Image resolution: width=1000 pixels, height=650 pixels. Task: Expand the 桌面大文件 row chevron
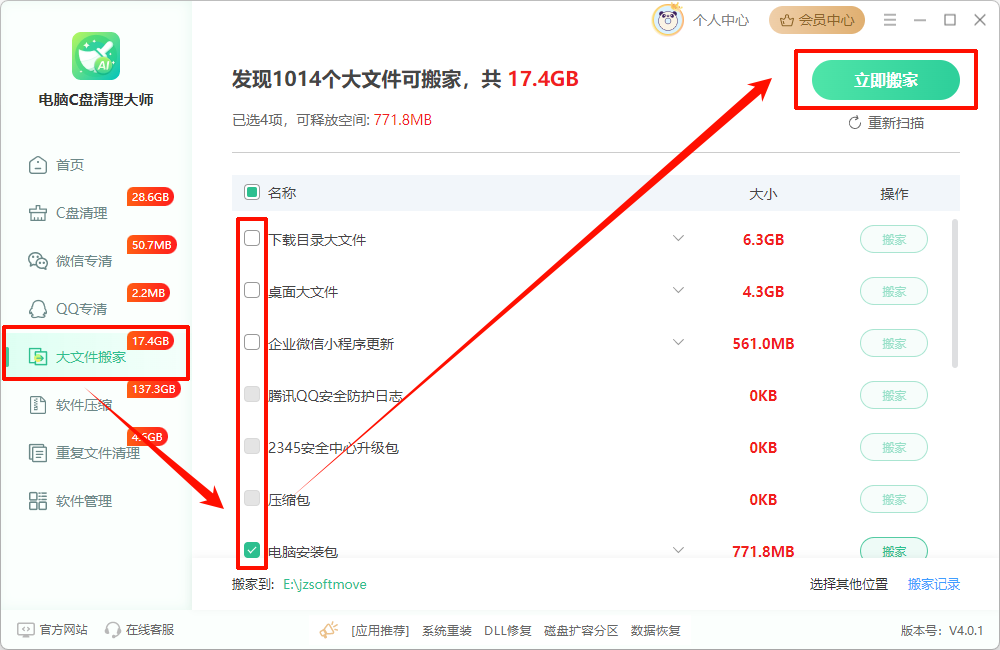point(679,291)
